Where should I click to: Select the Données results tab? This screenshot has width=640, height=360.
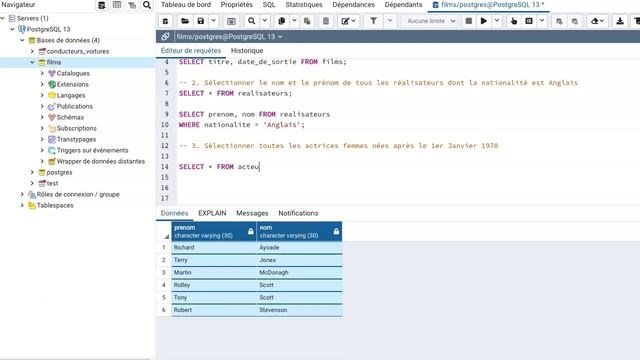[x=174, y=213]
